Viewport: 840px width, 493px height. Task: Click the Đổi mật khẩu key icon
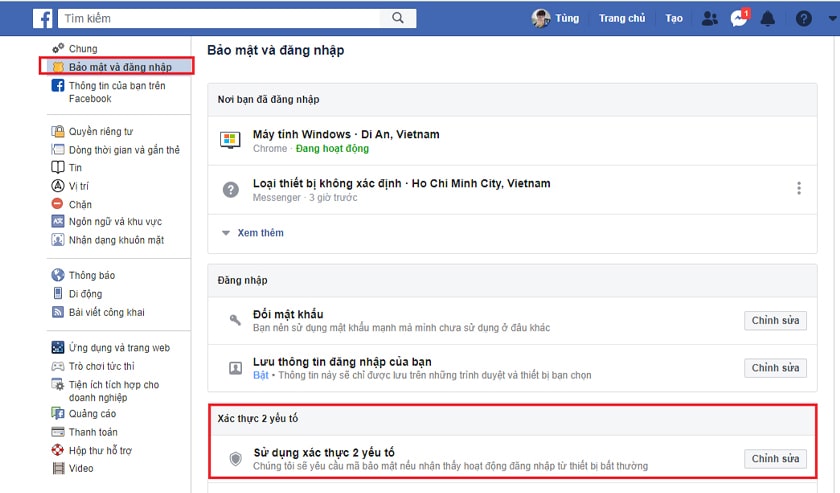coord(235,320)
